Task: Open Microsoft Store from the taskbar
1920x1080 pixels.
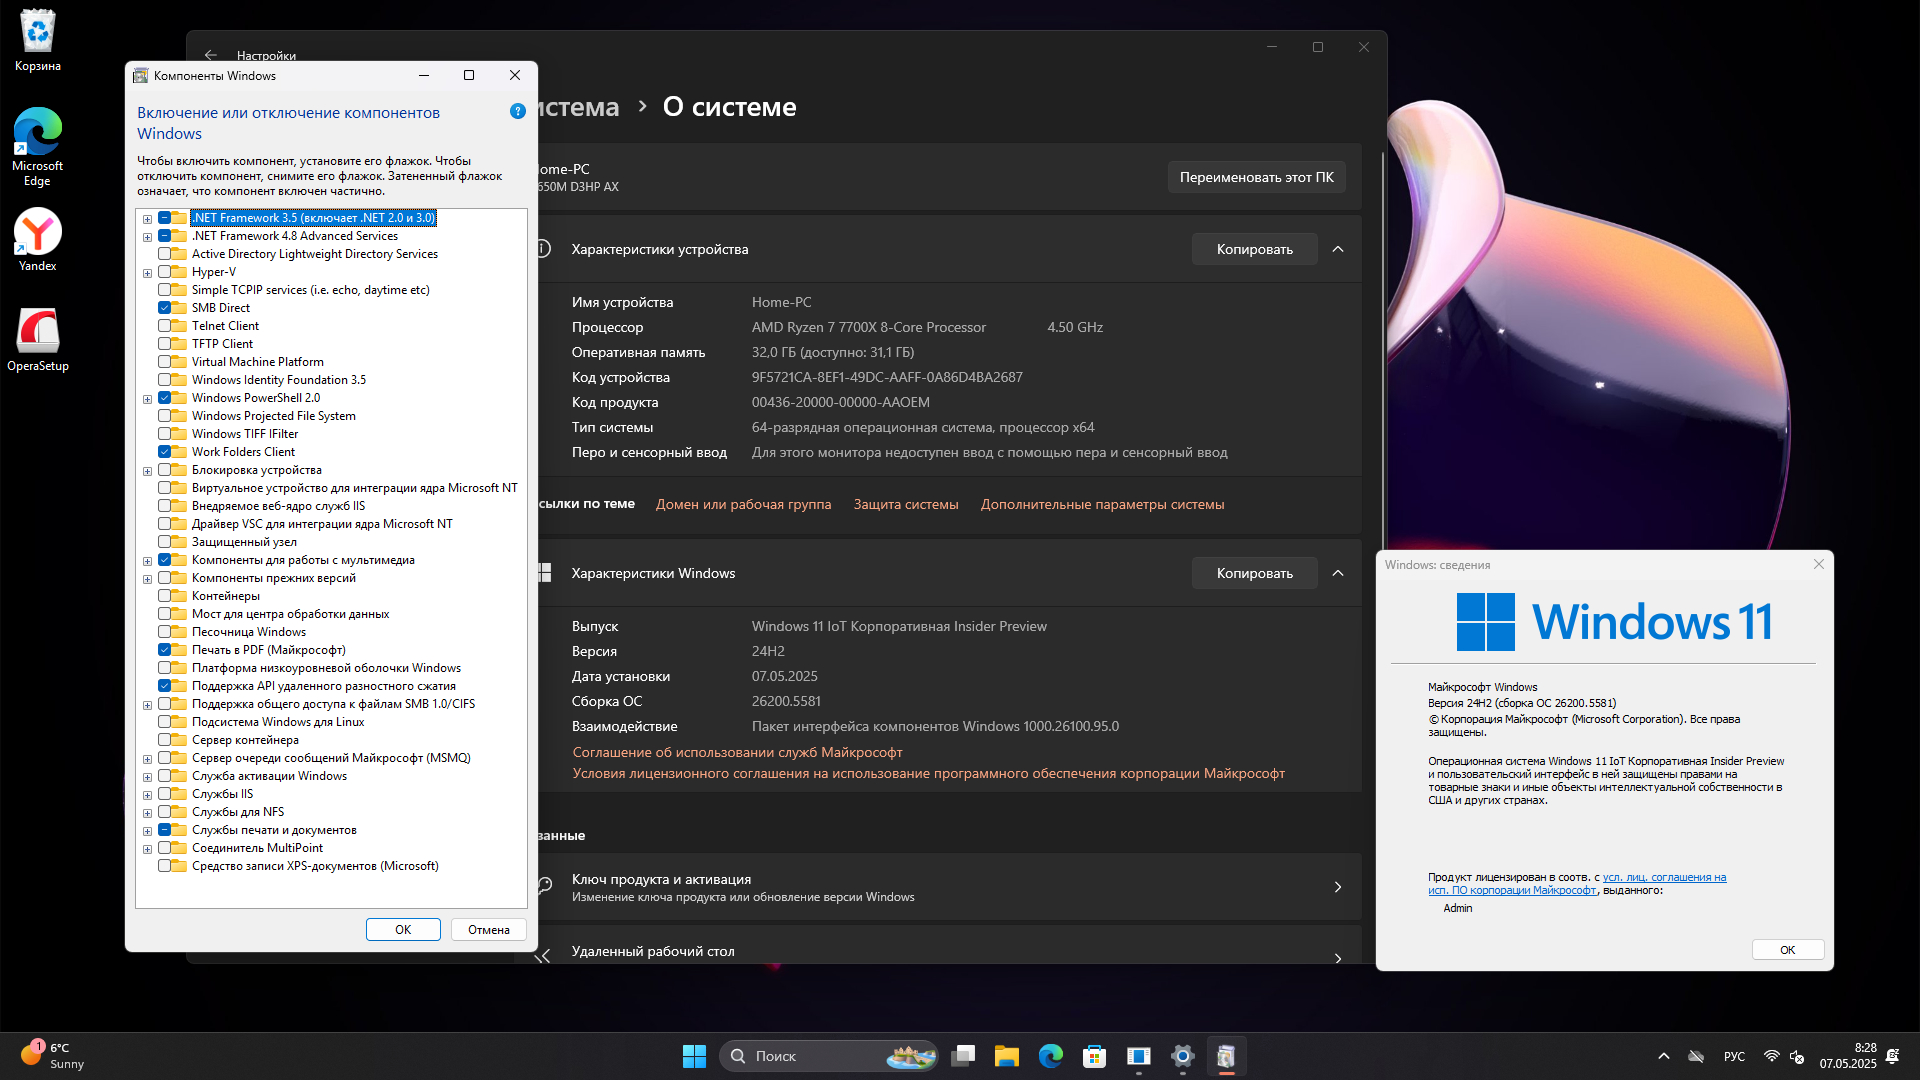Action: pyautogui.click(x=1095, y=1056)
